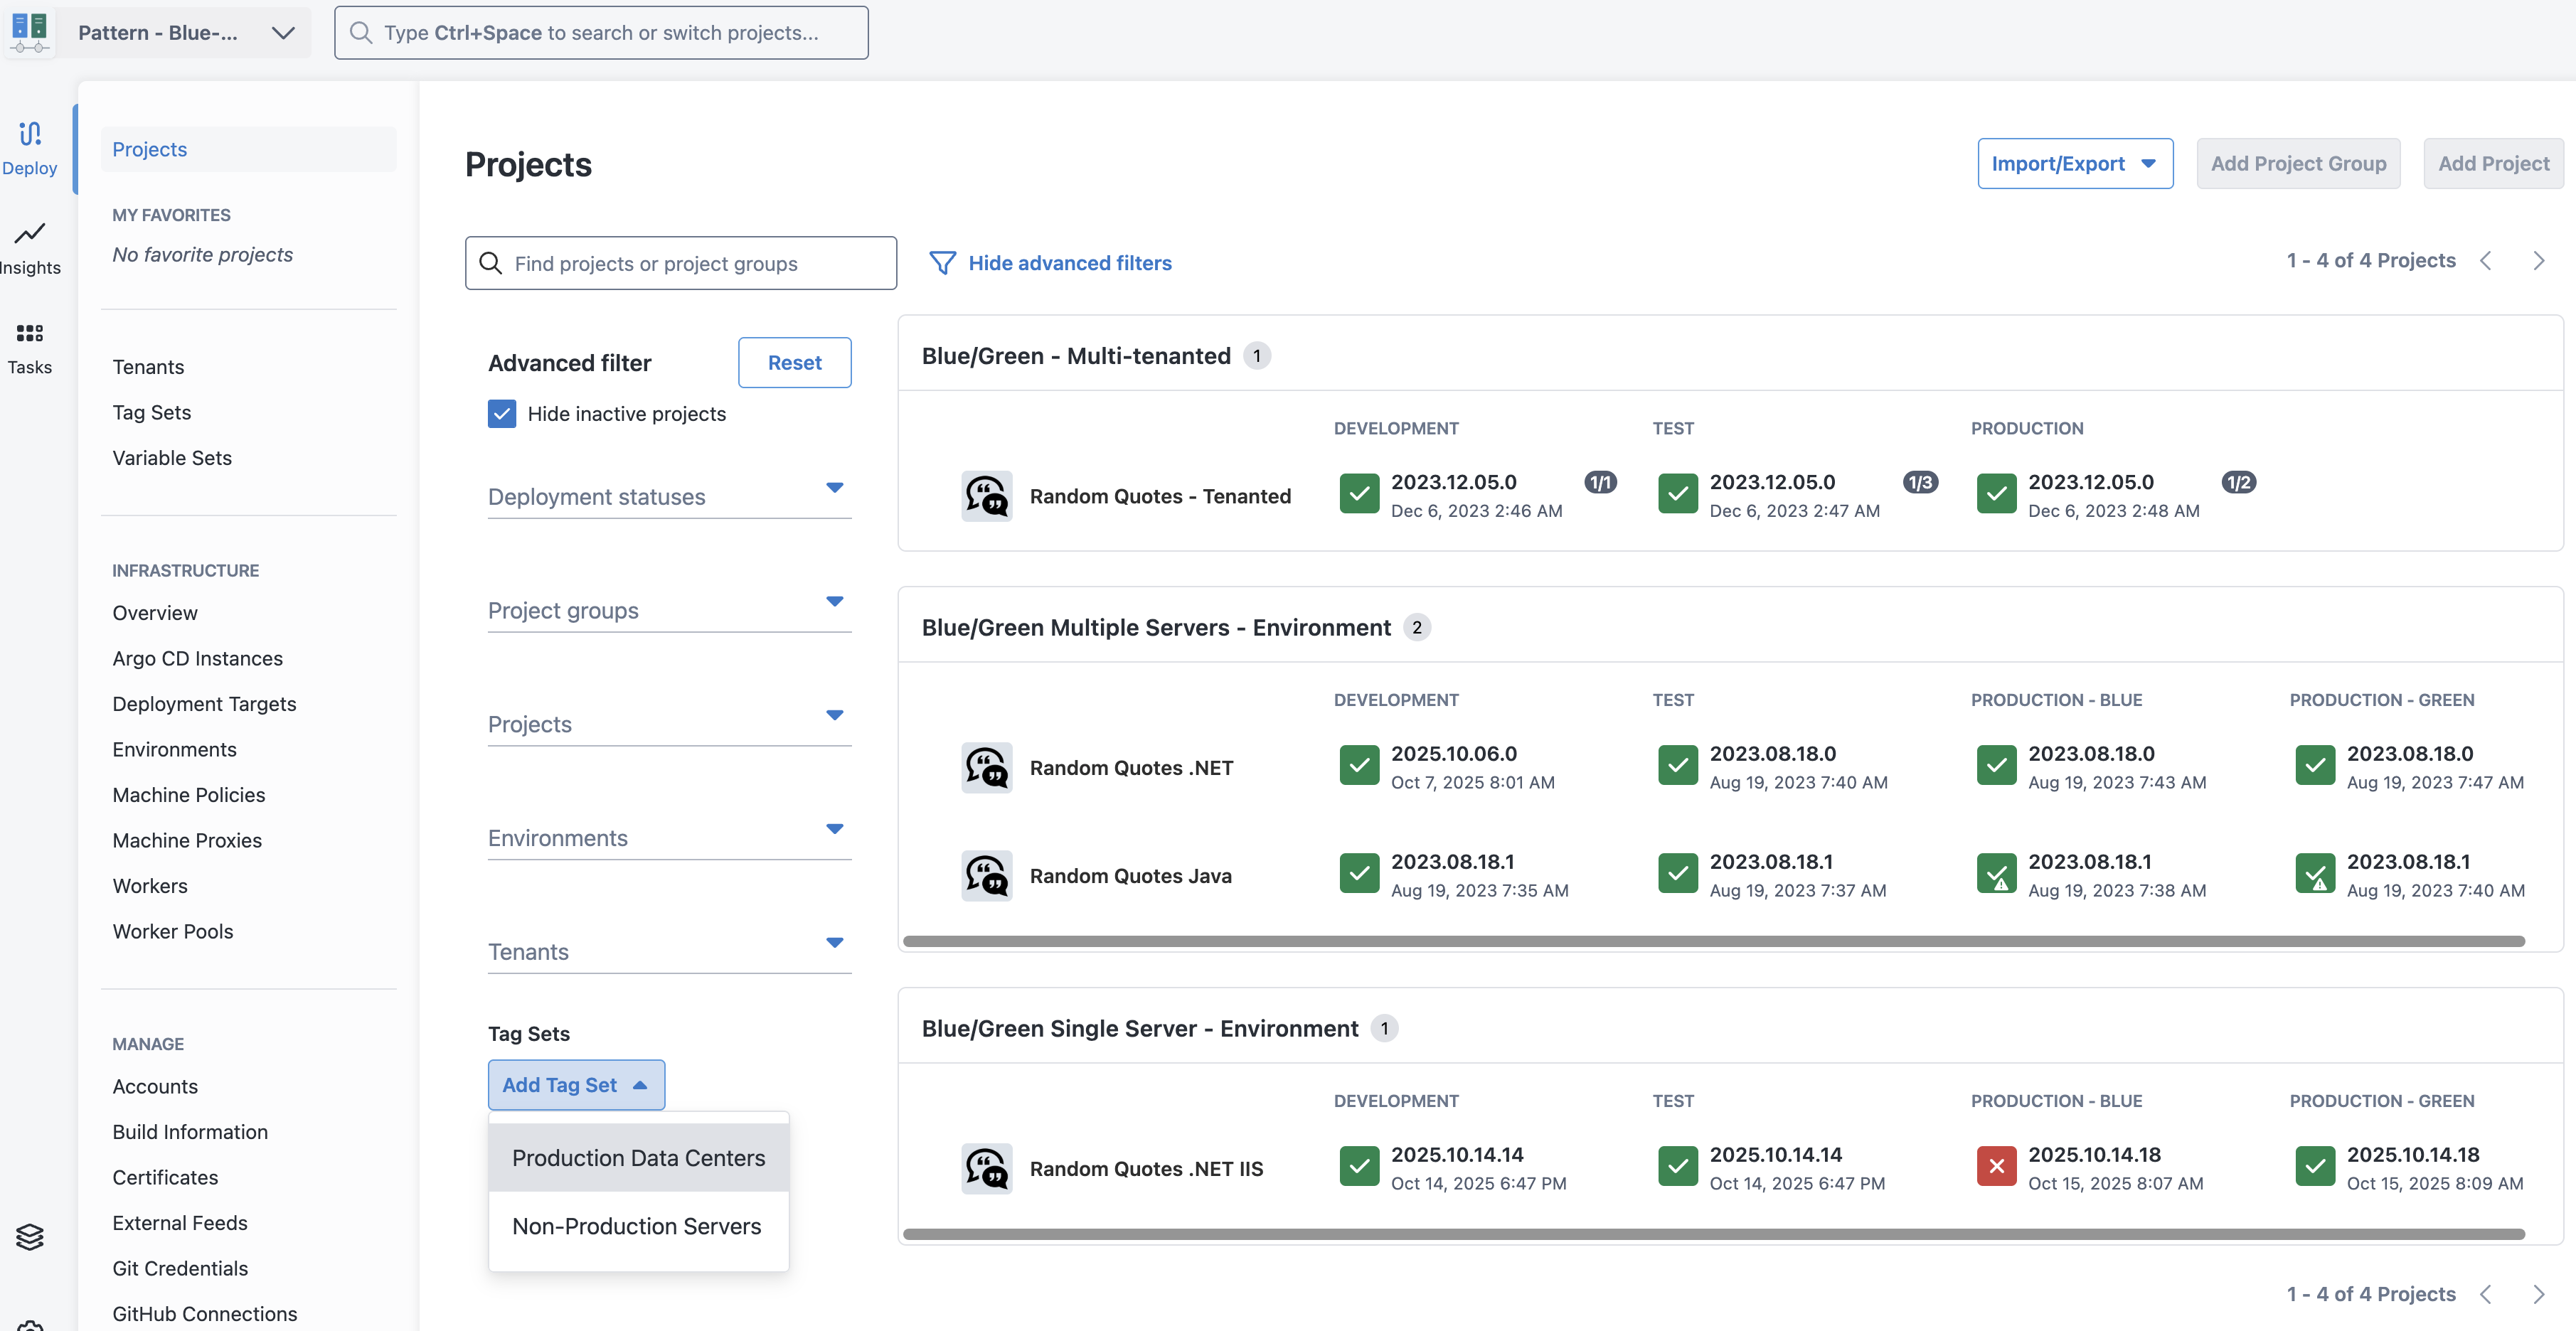Open the space switcher Pattern - Blue dropdown
2576x1331 pixels.
185,32
